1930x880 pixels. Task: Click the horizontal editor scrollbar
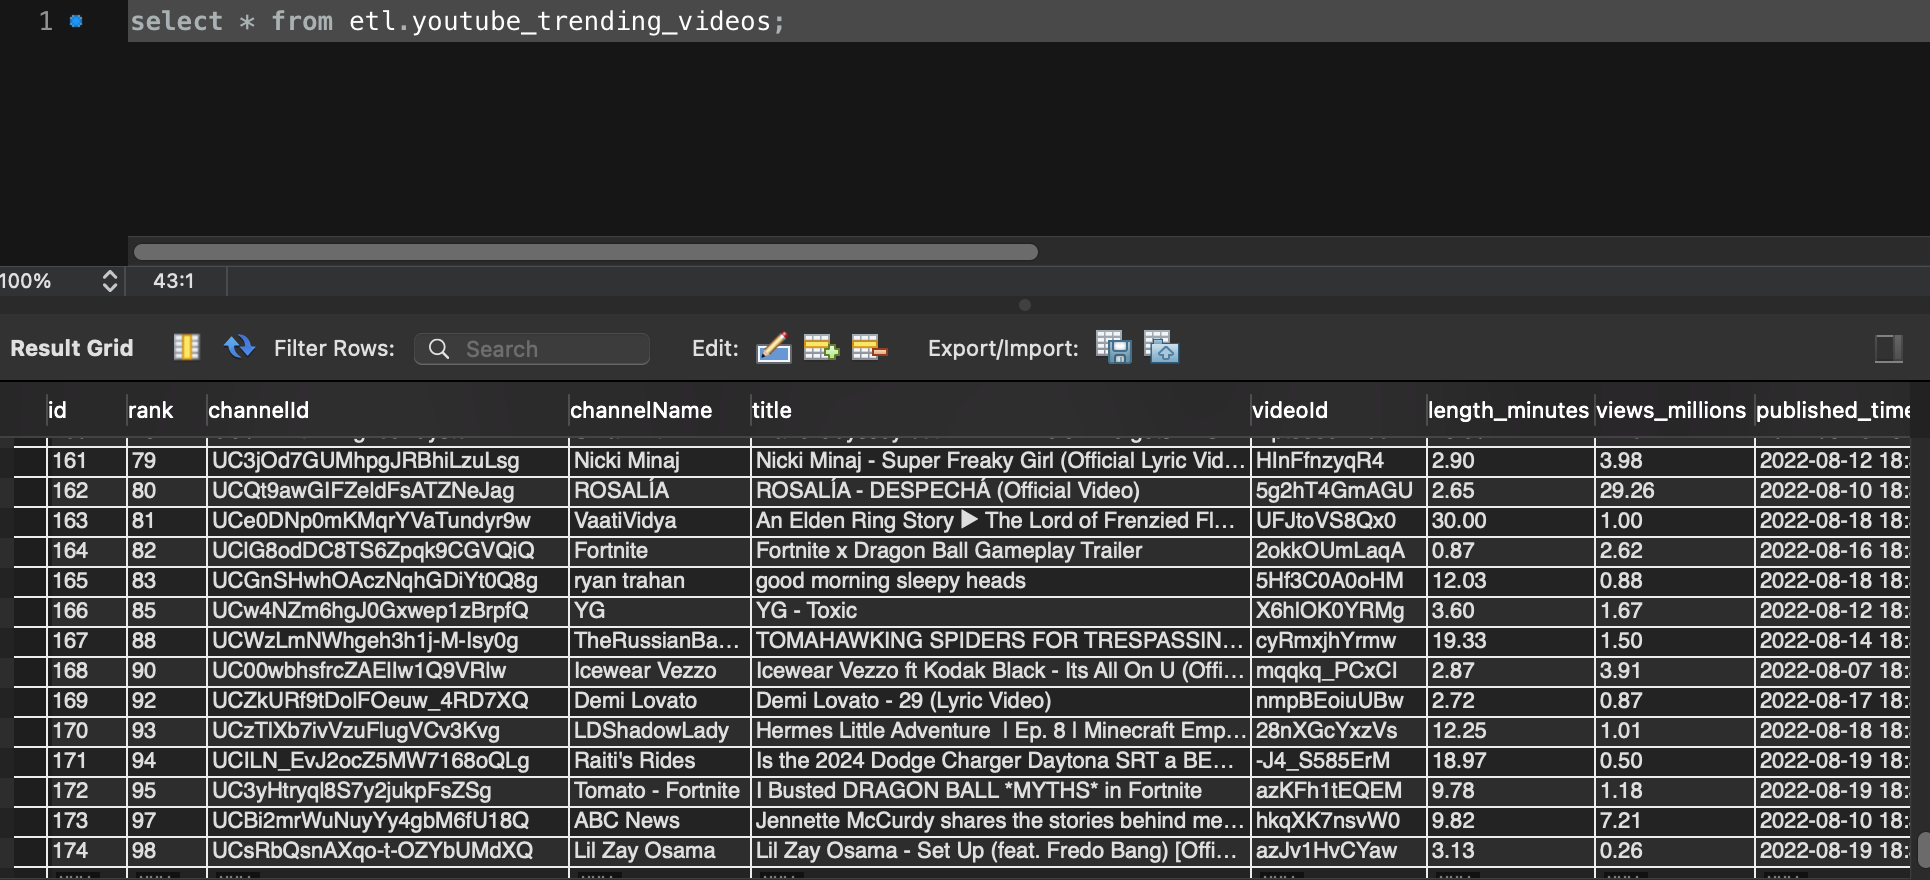pyautogui.click(x=586, y=252)
